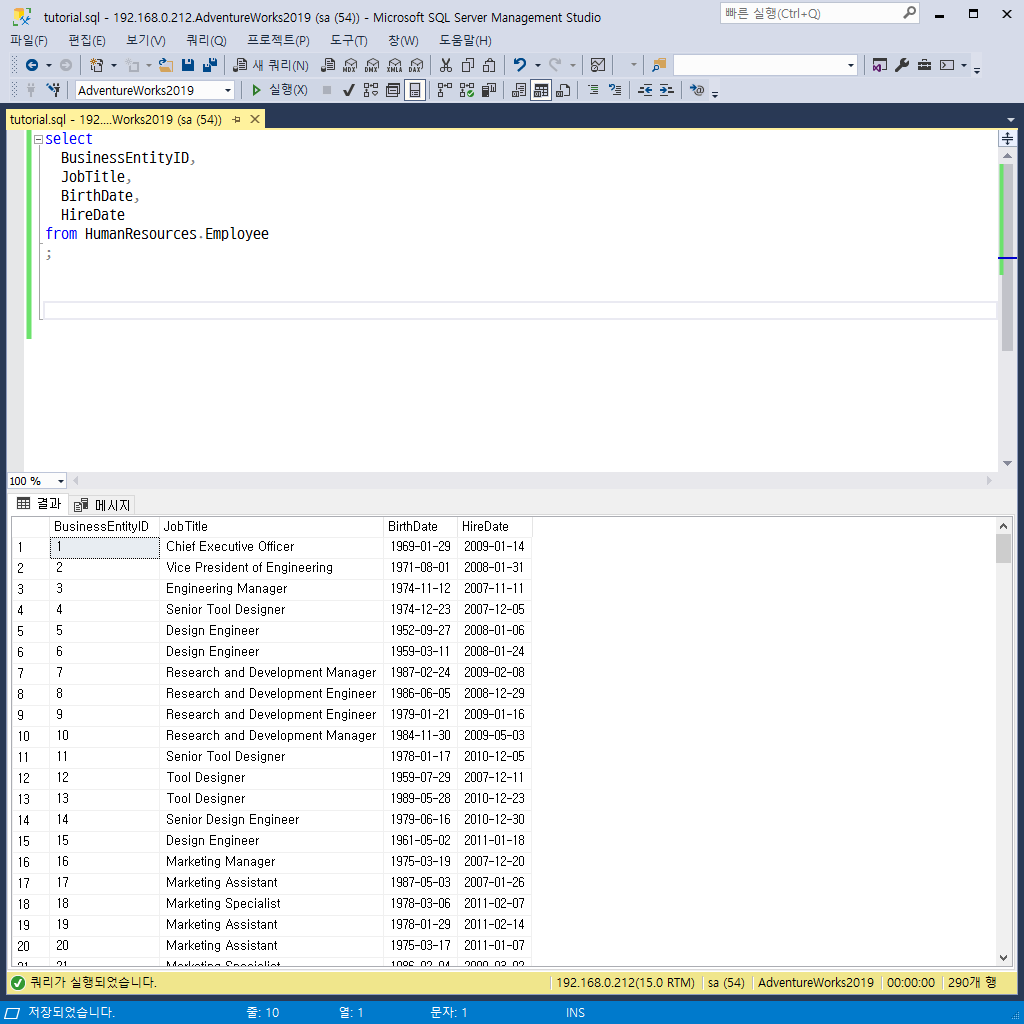This screenshot has width=1024, height=1024.
Task: Click Display Estimated Execution Plan icon
Action: pyautogui.click(x=371, y=90)
